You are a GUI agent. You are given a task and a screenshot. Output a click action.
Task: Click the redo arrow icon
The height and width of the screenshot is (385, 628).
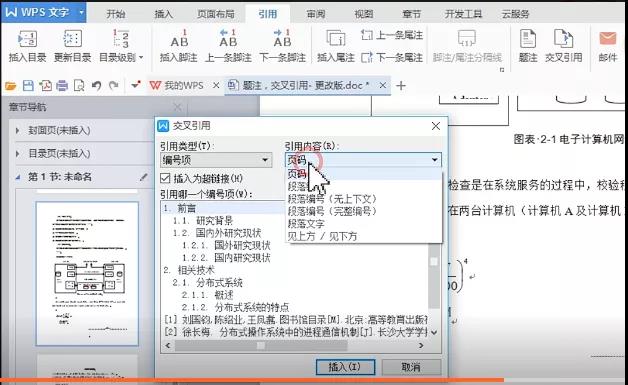tap(114, 86)
